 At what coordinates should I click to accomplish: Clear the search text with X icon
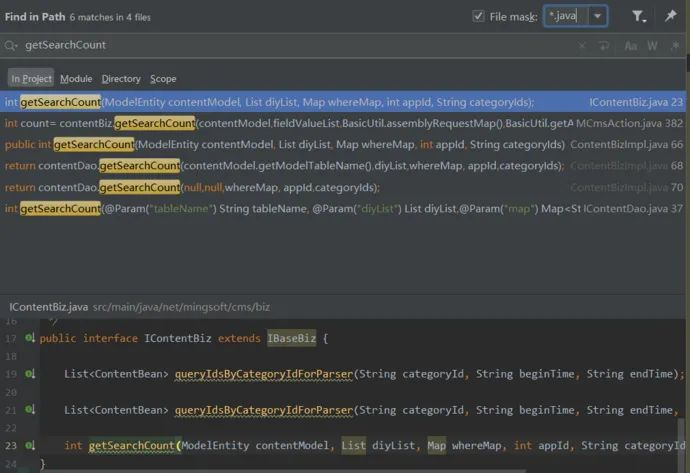(x=582, y=46)
